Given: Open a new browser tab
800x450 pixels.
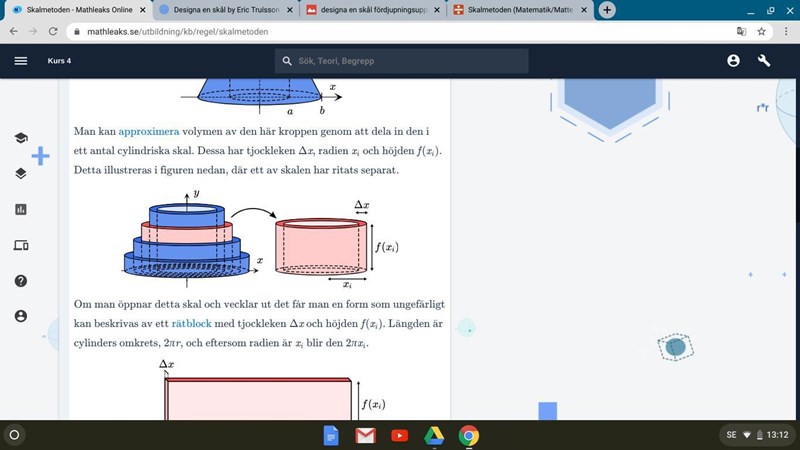Looking at the screenshot, I should (x=607, y=10).
